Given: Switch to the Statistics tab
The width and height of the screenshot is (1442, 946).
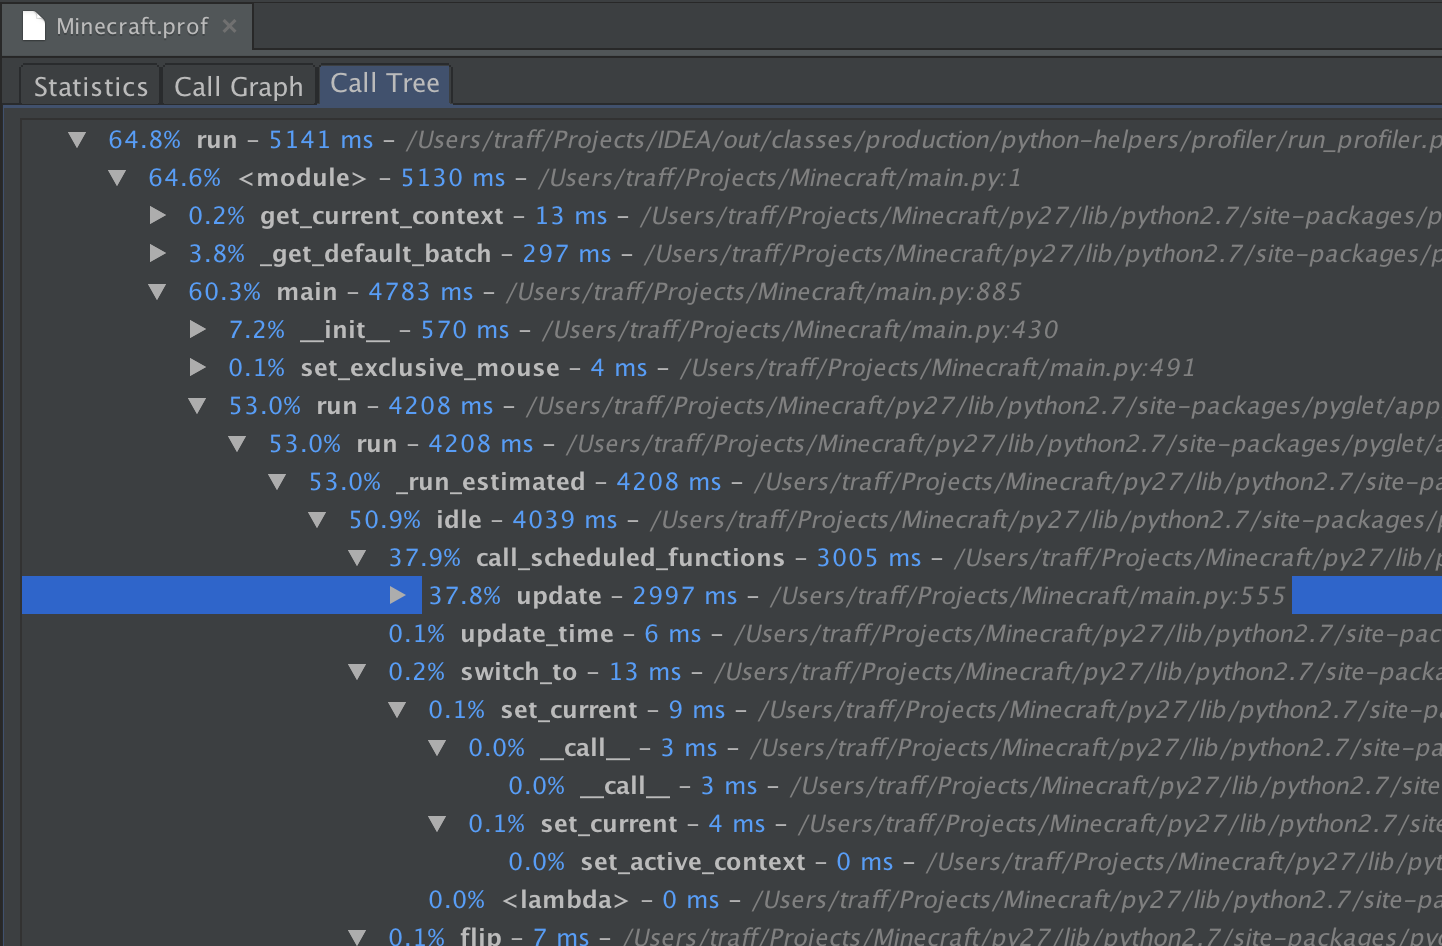Looking at the screenshot, I should [x=90, y=87].
